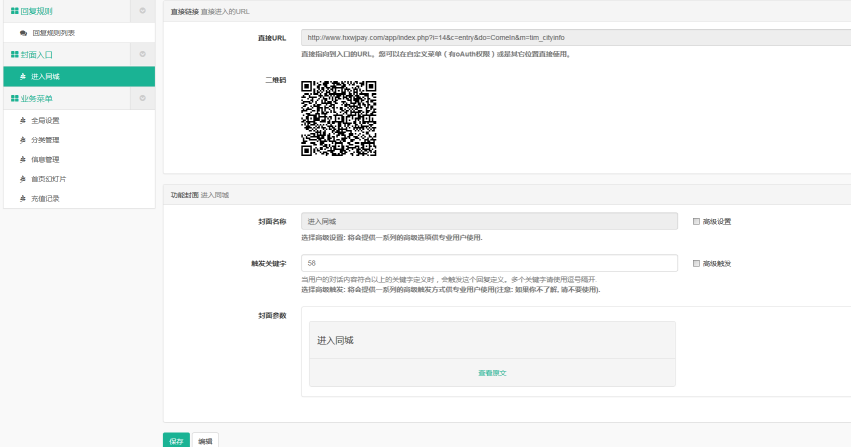The width and height of the screenshot is (851, 447).
Task: Click the icon beside 分类管理
Action: click(x=23, y=140)
